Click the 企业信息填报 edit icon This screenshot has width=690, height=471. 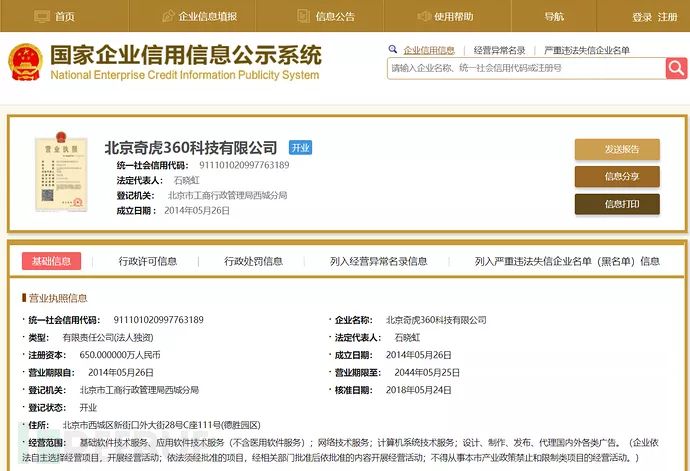point(168,16)
